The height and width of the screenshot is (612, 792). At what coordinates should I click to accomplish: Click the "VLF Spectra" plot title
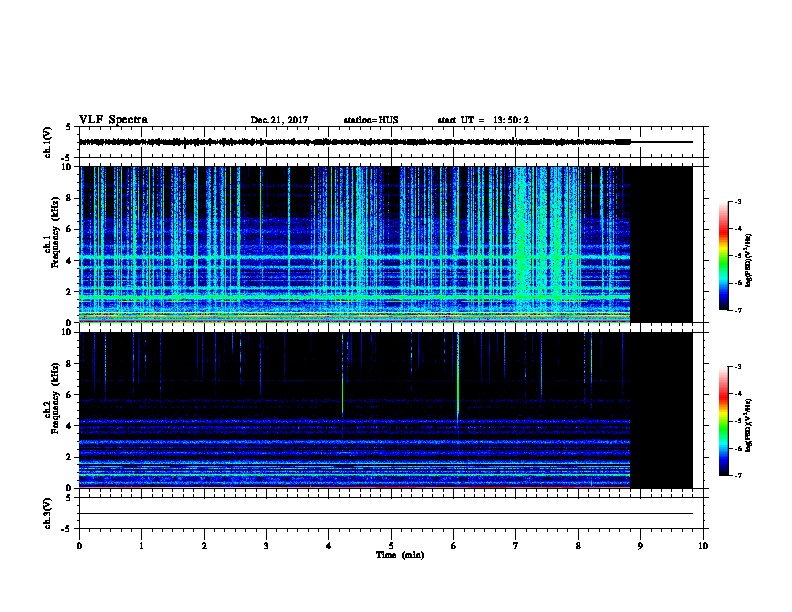pyautogui.click(x=113, y=120)
